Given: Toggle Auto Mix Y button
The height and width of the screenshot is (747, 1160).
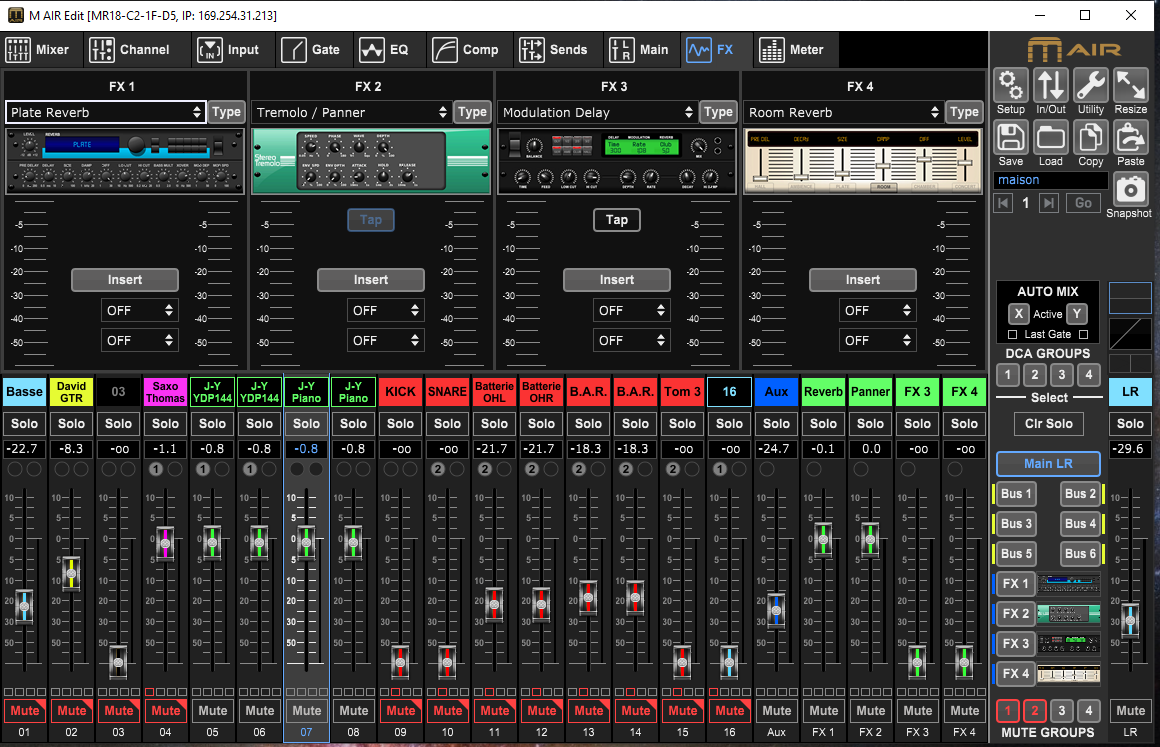Looking at the screenshot, I should pos(1077,314).
